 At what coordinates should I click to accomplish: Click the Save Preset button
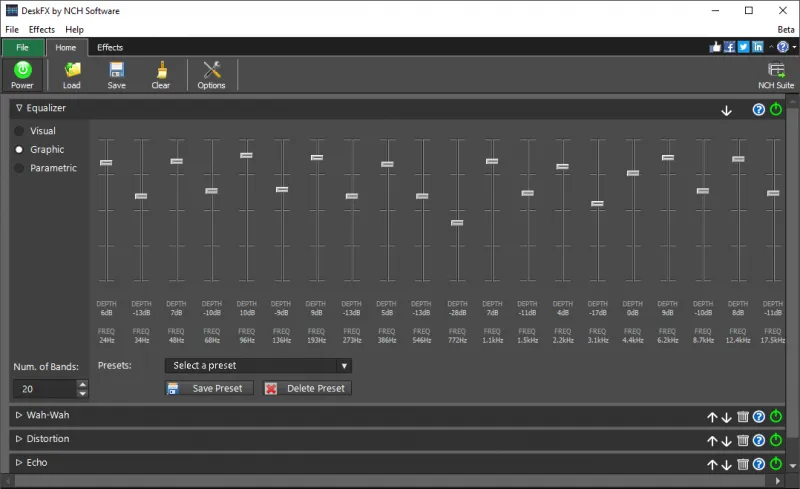(209, 388)
